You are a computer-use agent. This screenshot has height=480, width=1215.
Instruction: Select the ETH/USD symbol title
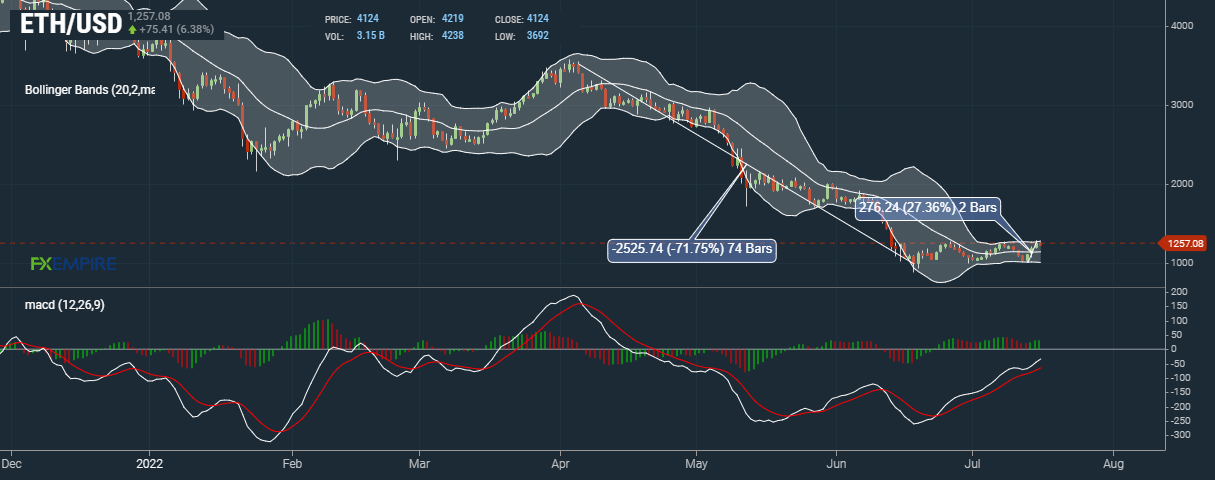(x=71, y=25)
